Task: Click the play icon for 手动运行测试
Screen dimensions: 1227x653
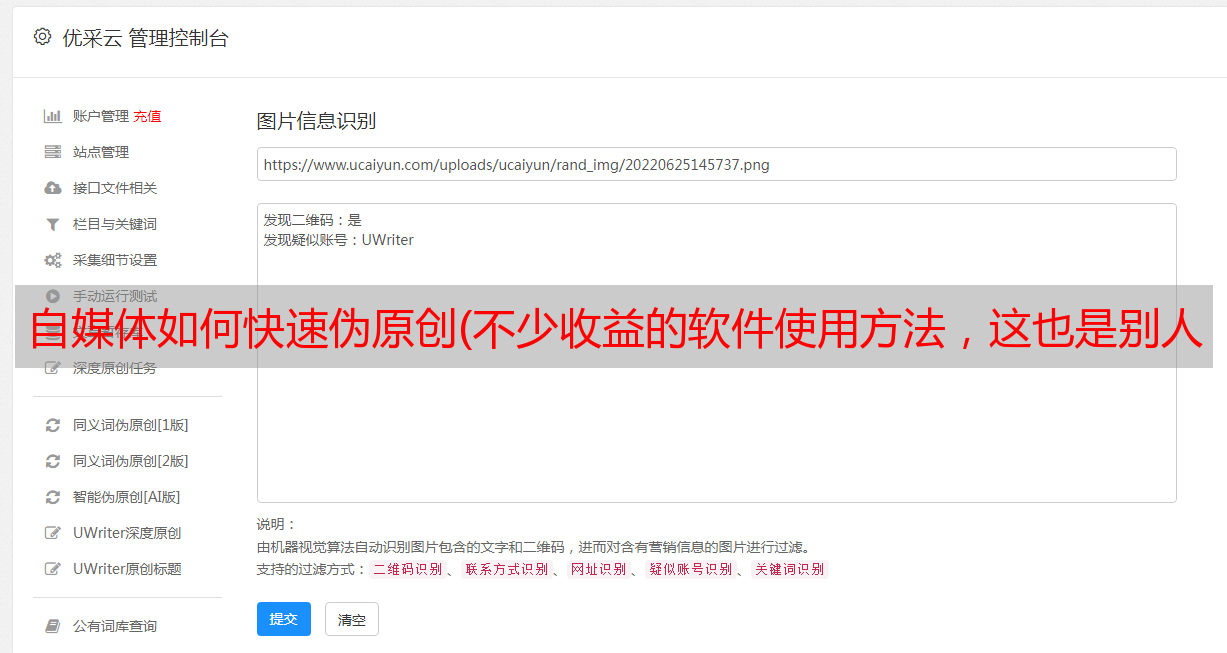Action: tap(53, 296)
